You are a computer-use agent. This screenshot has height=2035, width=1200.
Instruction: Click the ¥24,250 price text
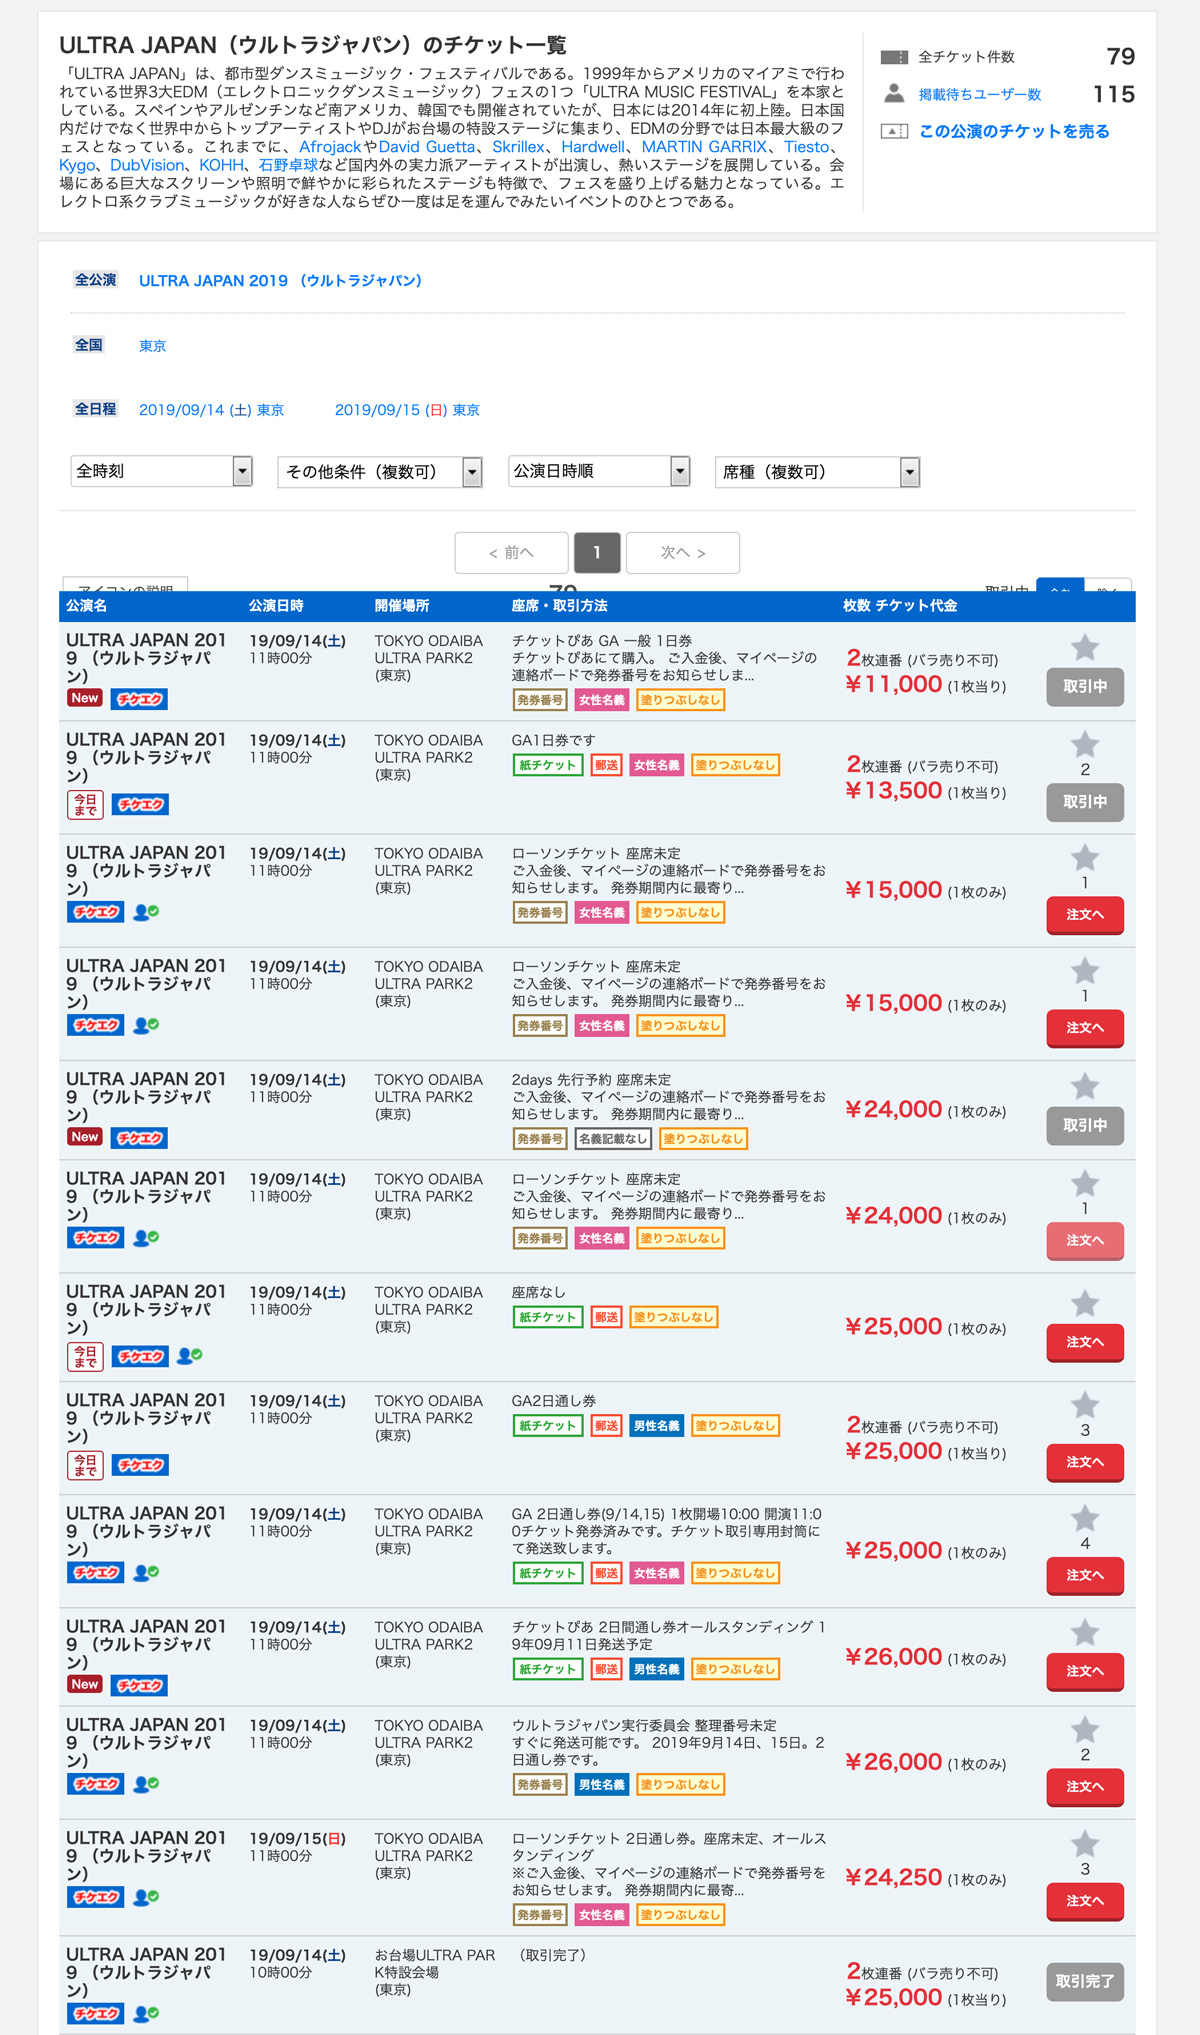[x=894, y=1877]
